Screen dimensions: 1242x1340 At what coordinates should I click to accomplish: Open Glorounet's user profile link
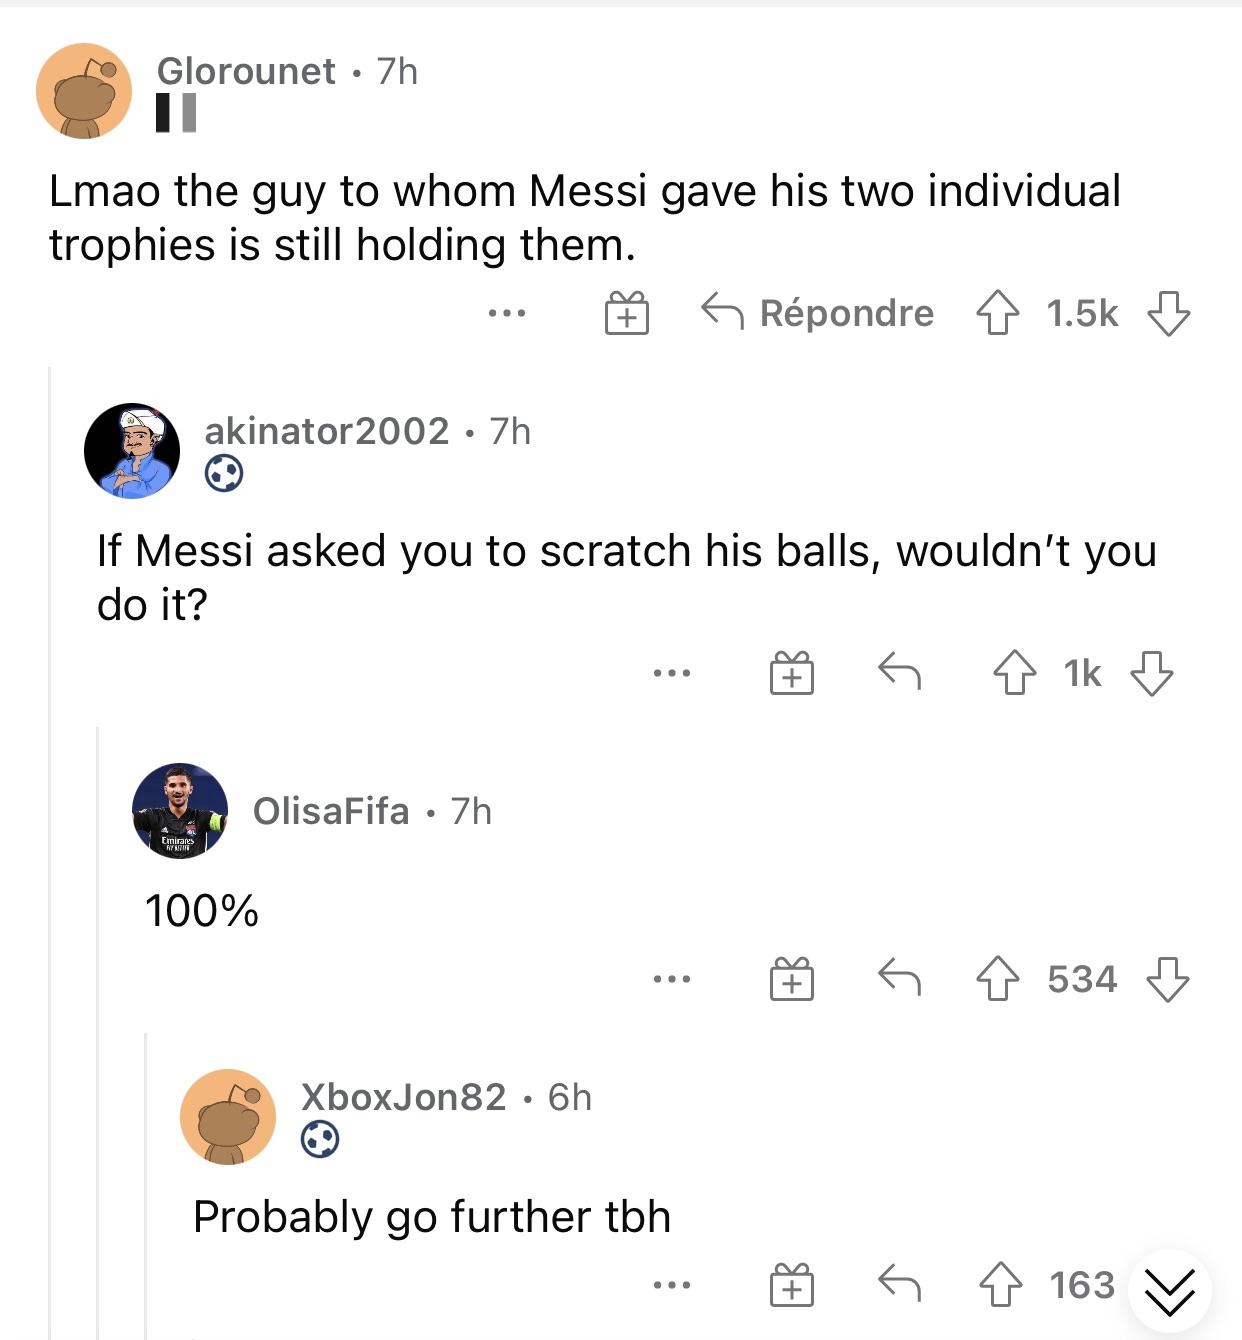(x=246, y=71)
